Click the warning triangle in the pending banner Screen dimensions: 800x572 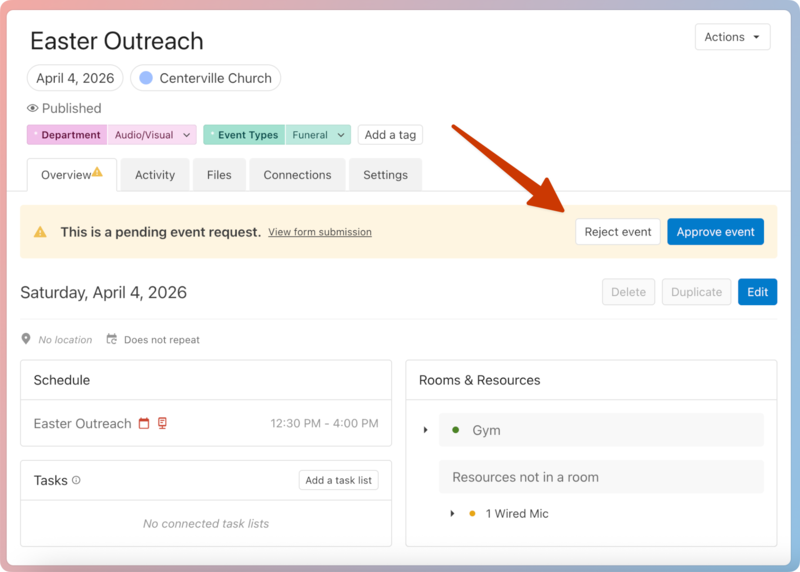40,232
